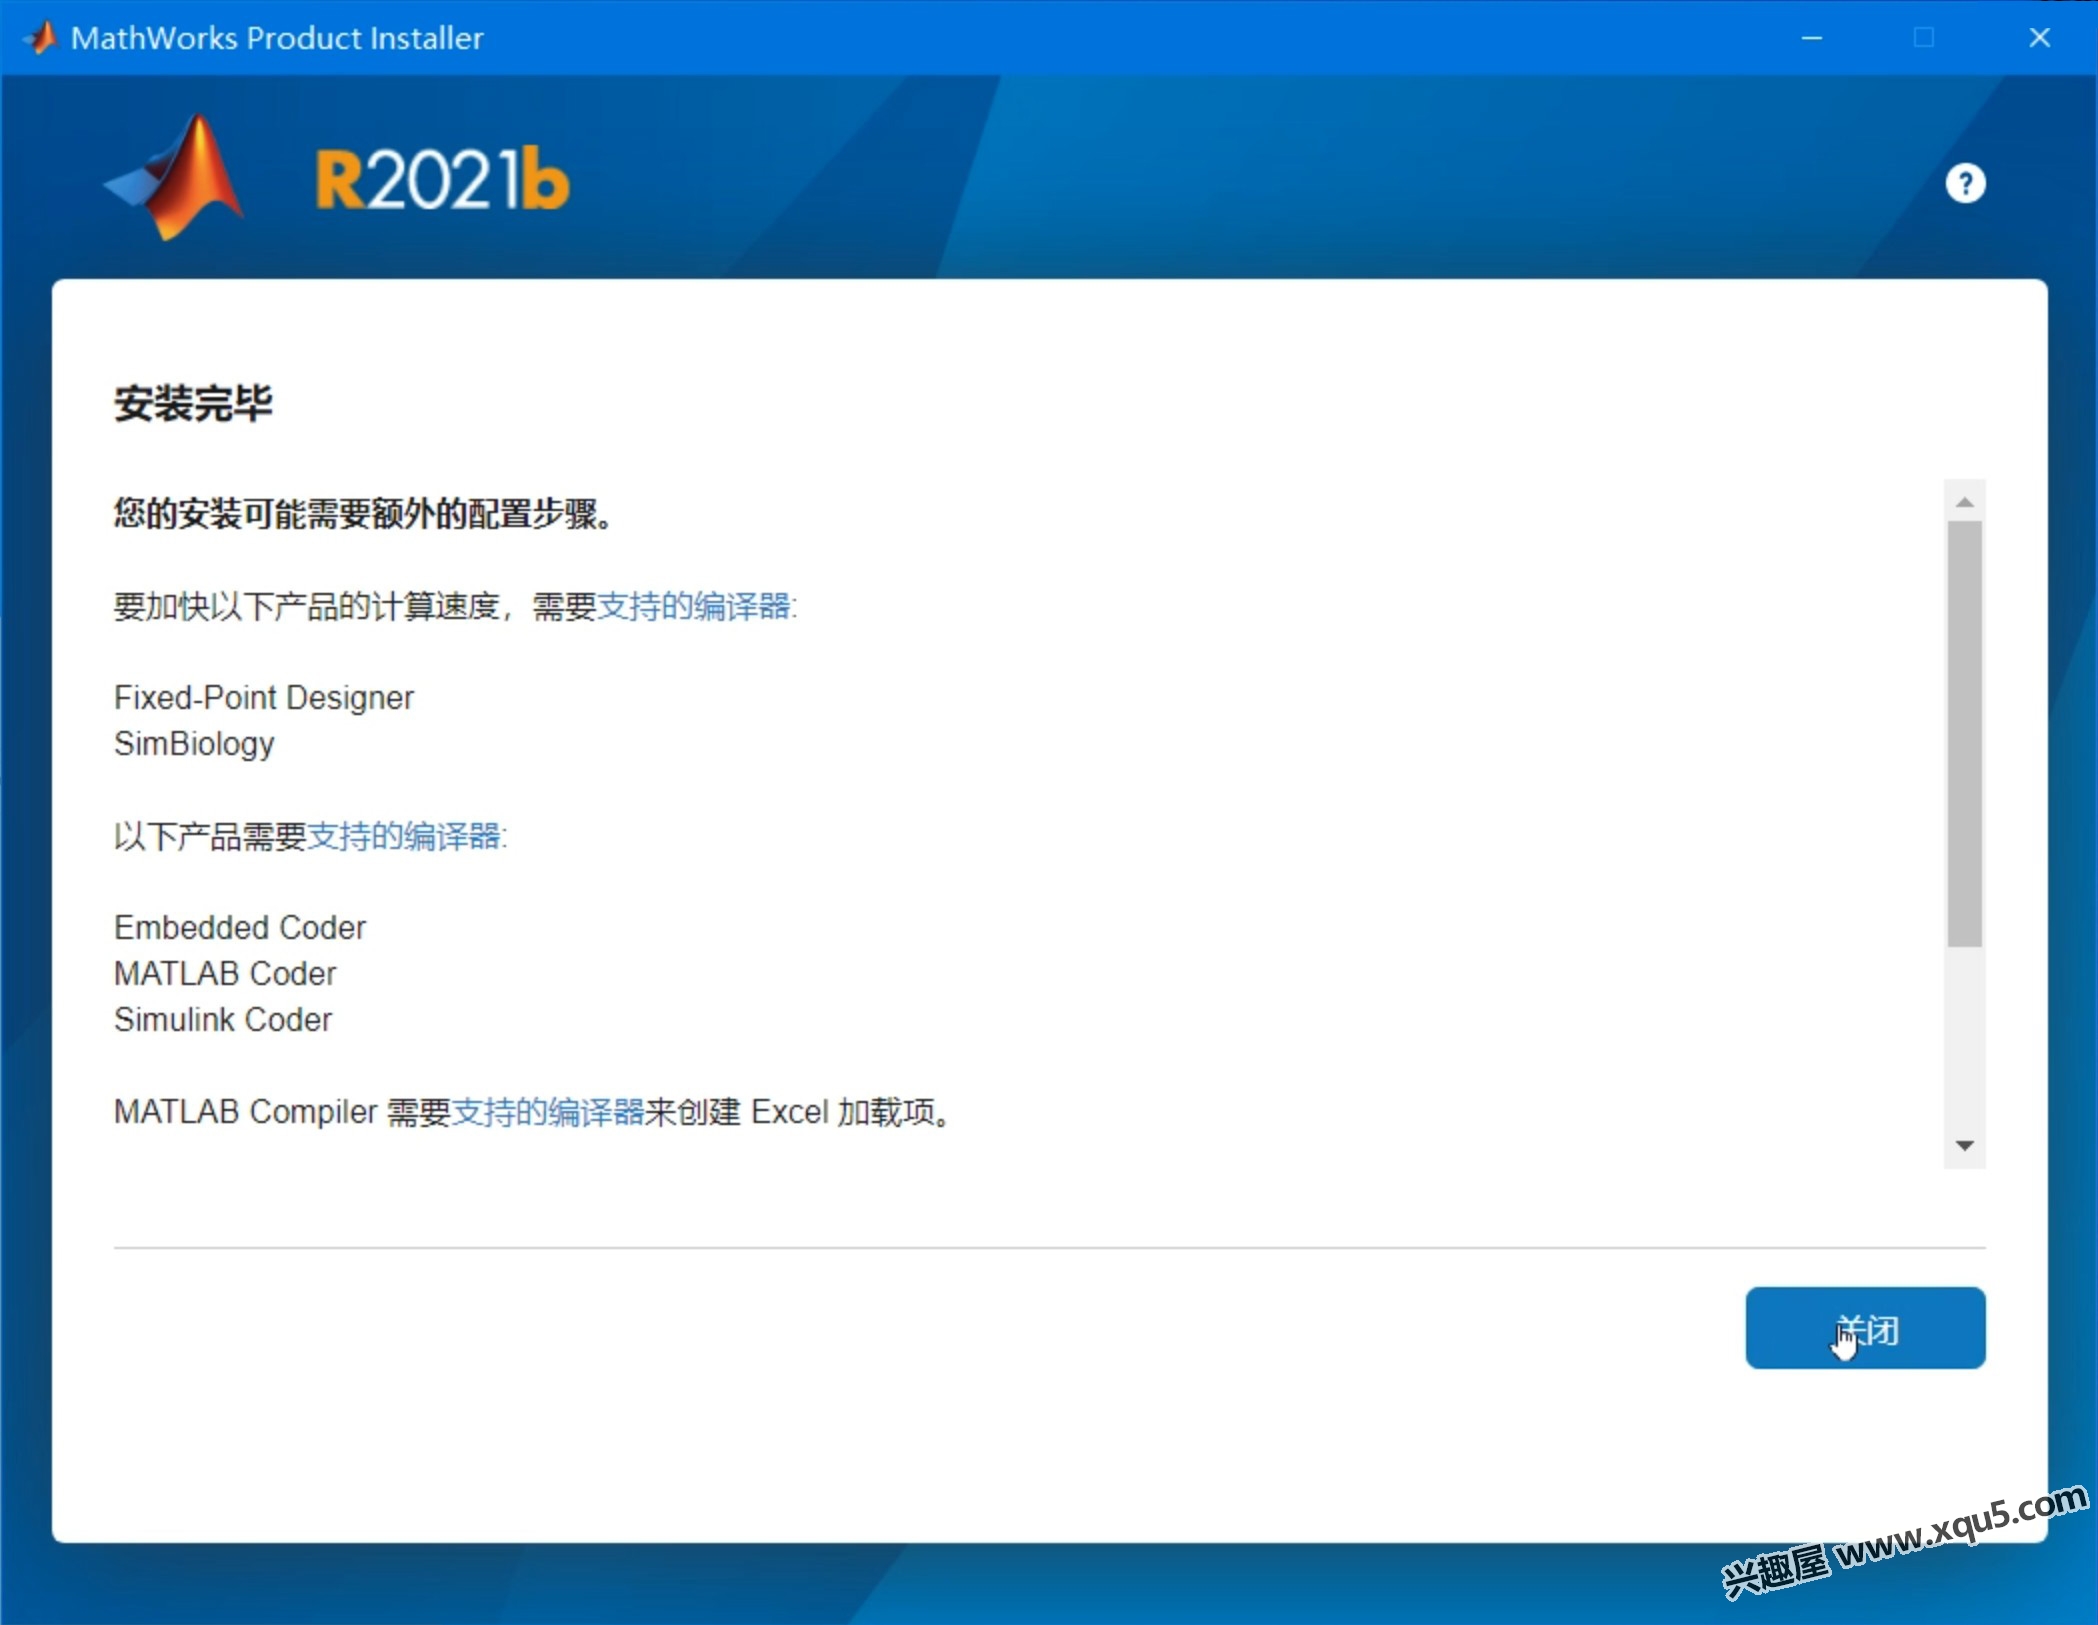The width and height of the screenshot is (2098, 1625).
Task: Click the empty scrollbar track below the thumb
Action: tap(1964, 1040)
